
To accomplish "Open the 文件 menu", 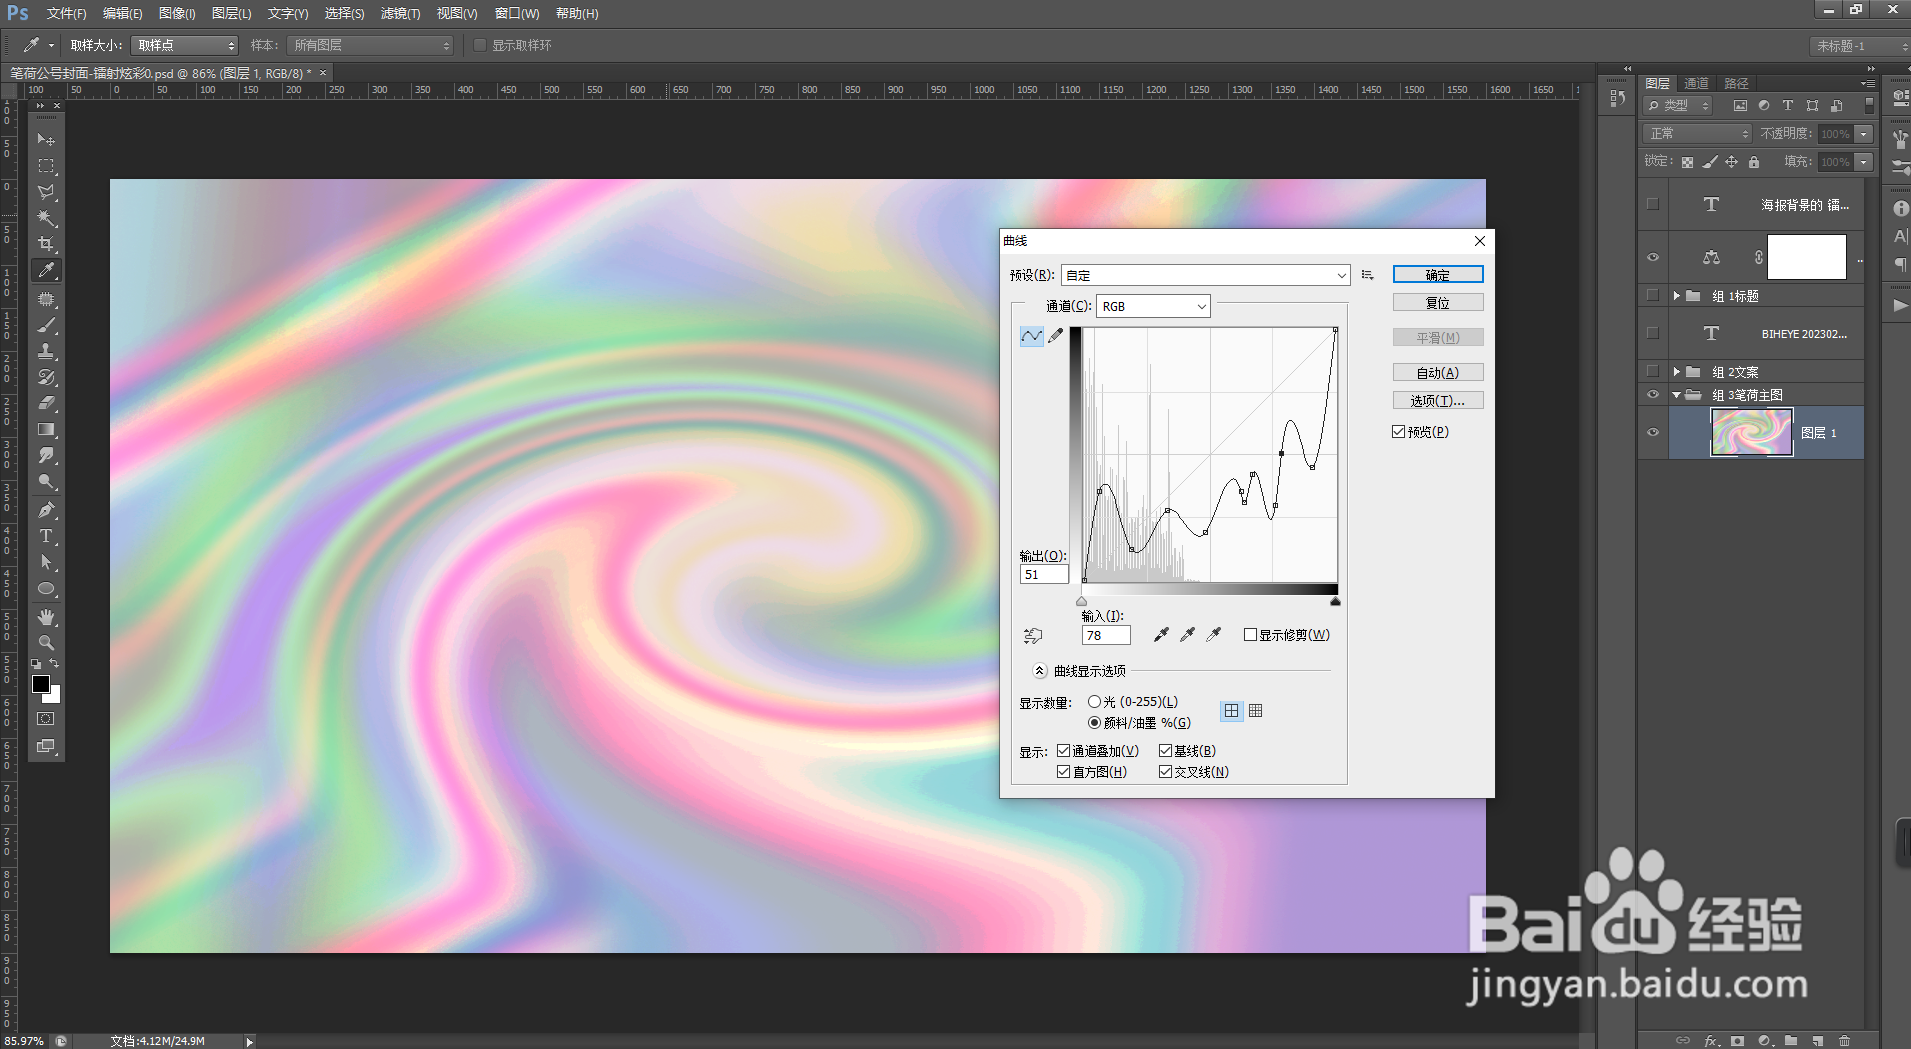I will [x=66, y=14].
